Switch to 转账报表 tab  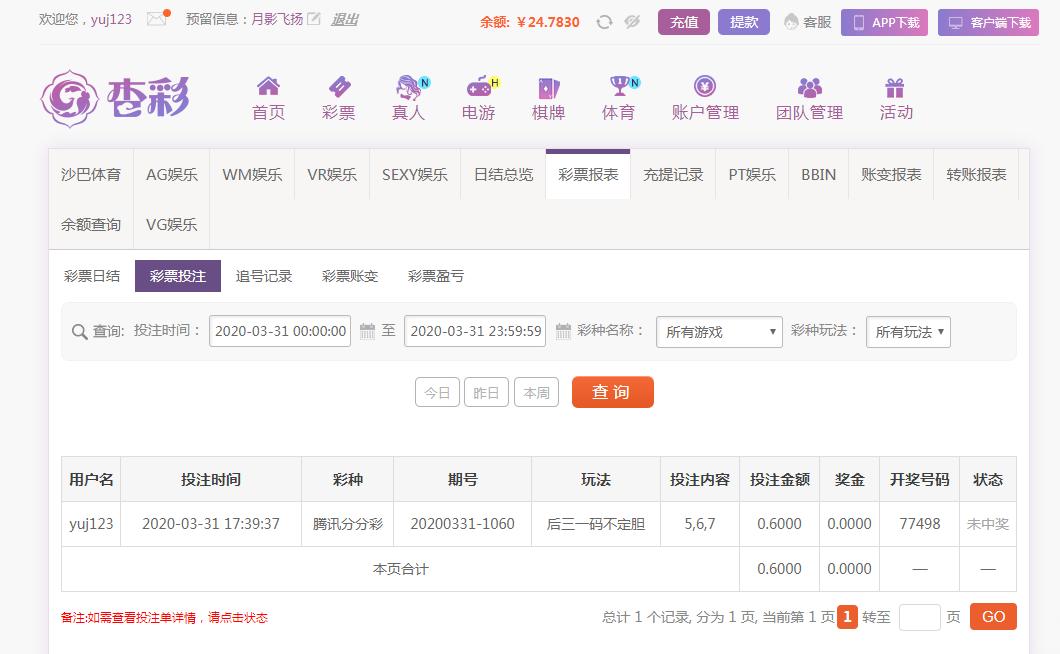coord(976,174)
